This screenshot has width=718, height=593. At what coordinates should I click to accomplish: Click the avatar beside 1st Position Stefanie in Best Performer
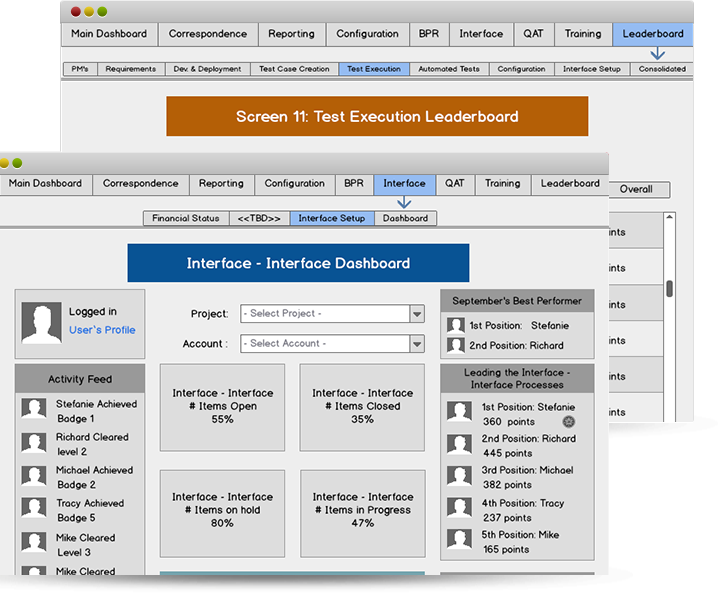(x=456, y=326)
